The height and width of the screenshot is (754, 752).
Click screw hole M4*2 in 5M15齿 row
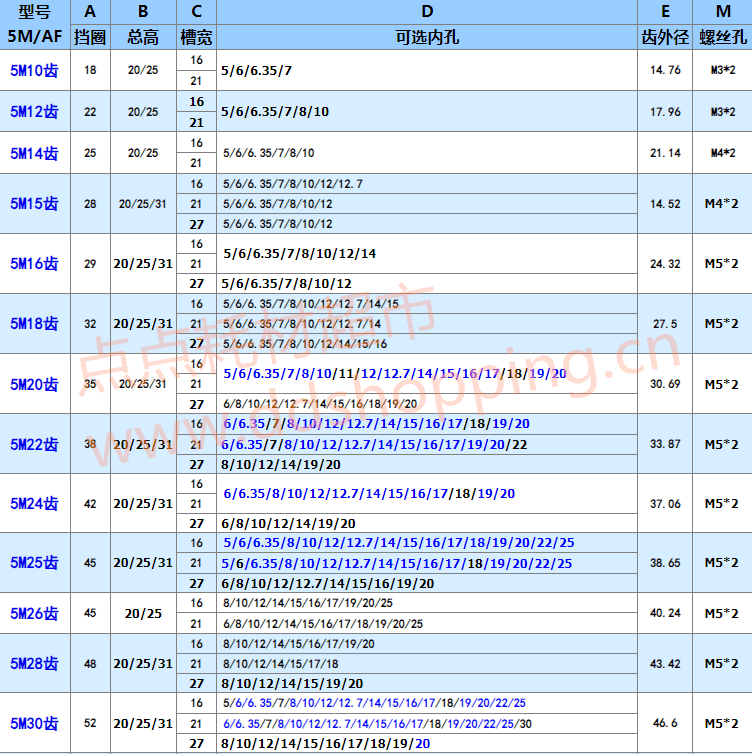point(721,203)
